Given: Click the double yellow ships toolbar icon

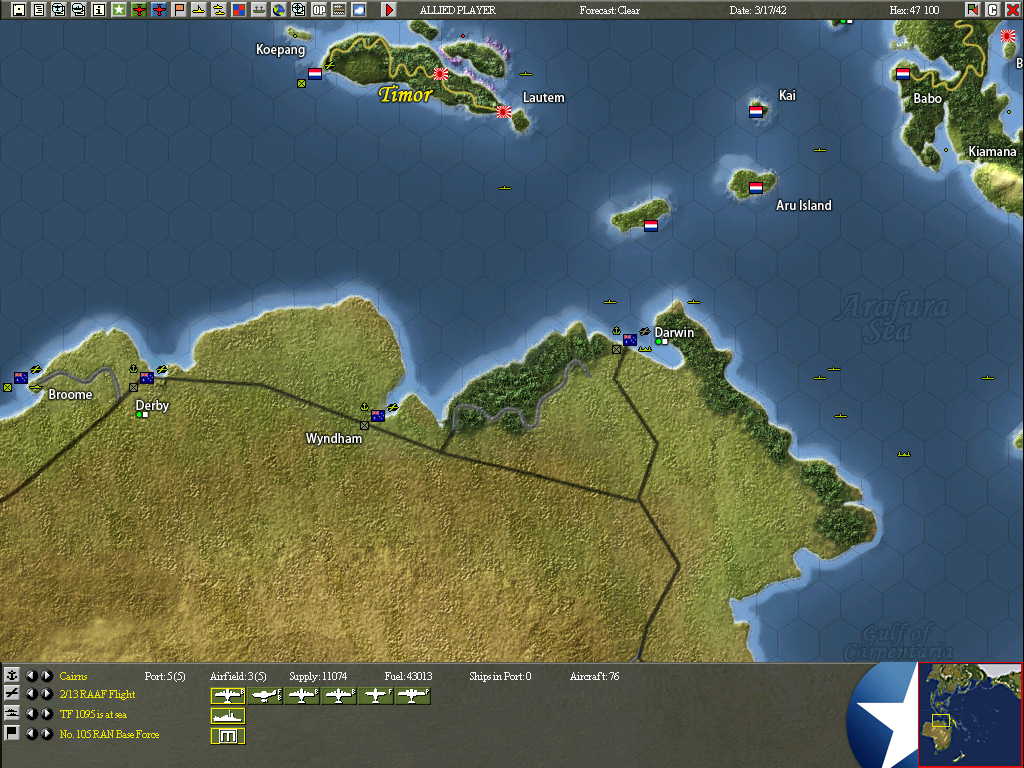Looking at the screenshot, I should 219,10.
